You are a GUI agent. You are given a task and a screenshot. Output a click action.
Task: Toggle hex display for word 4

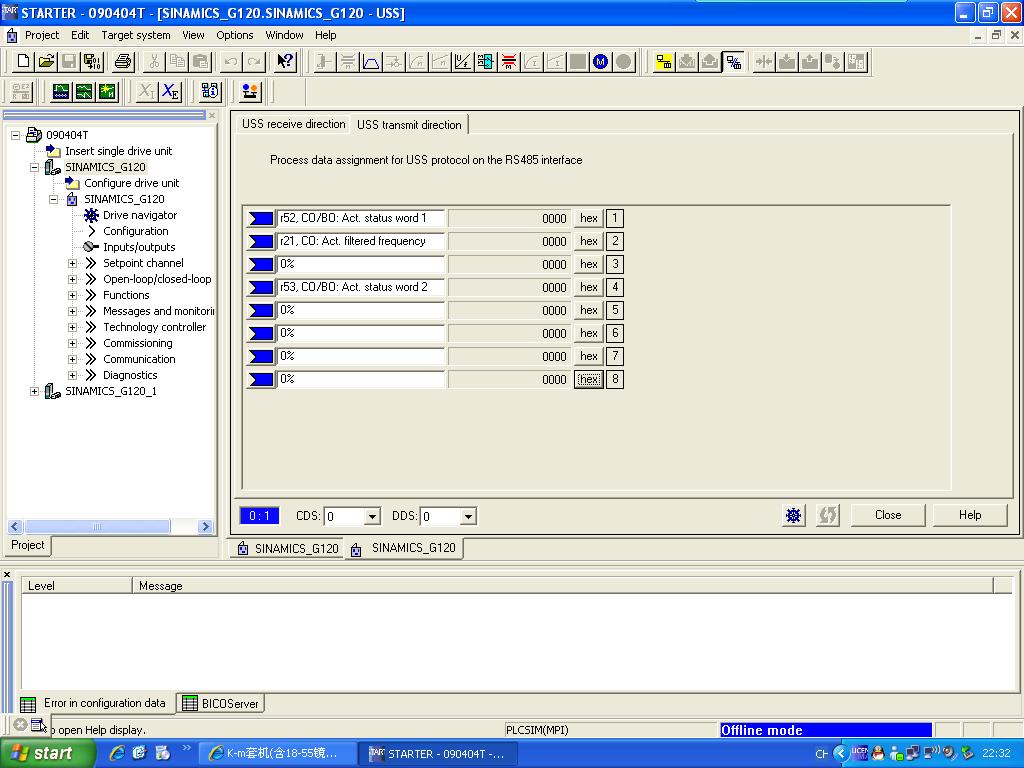coord(588,287)
